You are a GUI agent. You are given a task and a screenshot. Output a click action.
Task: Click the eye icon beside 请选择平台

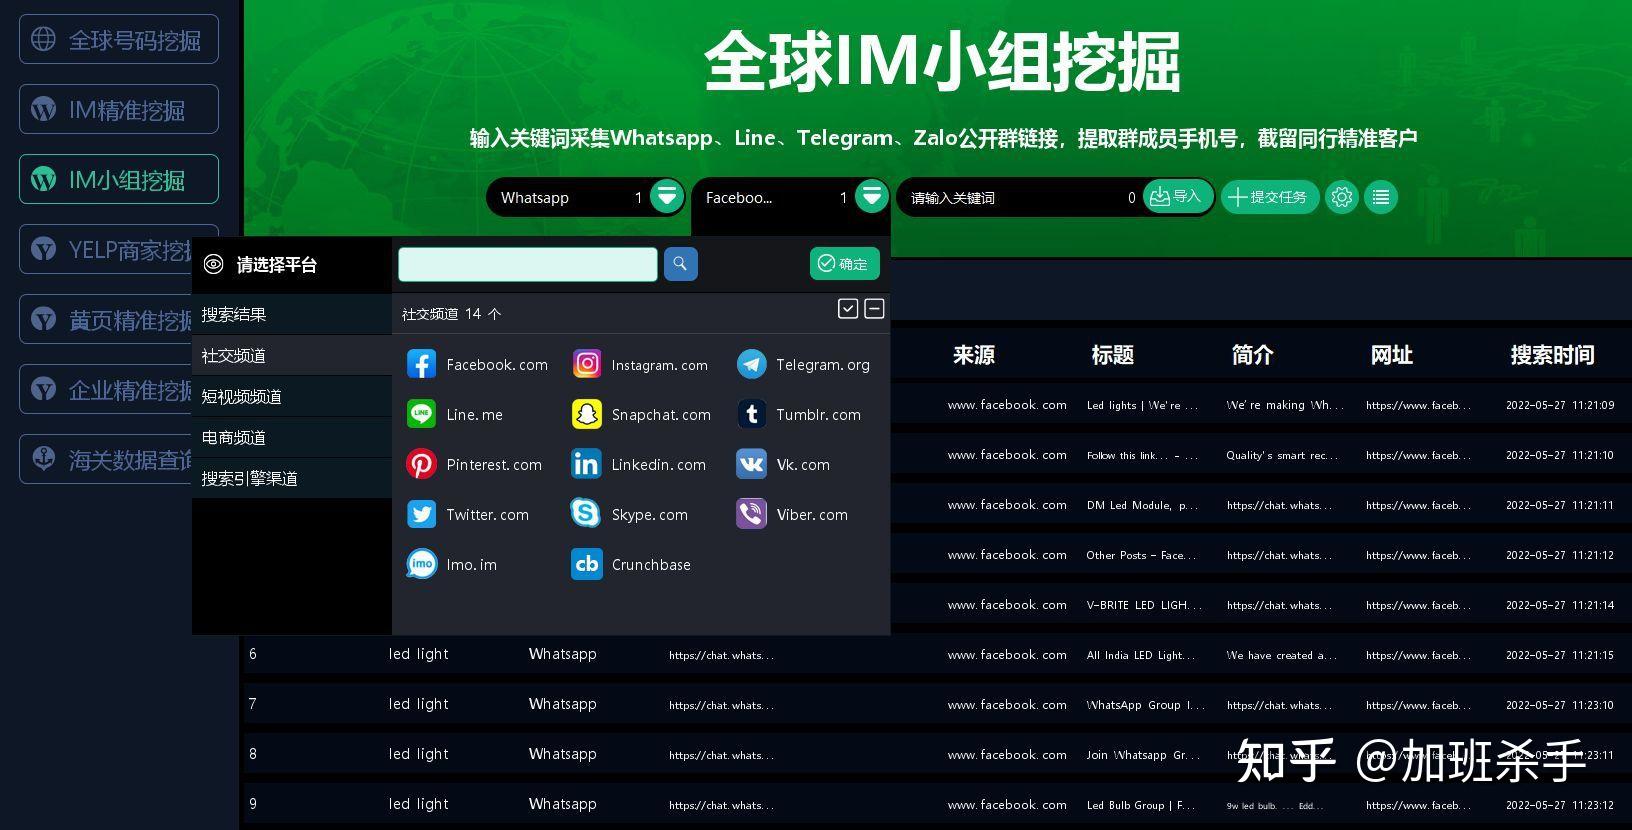(213, 264)
